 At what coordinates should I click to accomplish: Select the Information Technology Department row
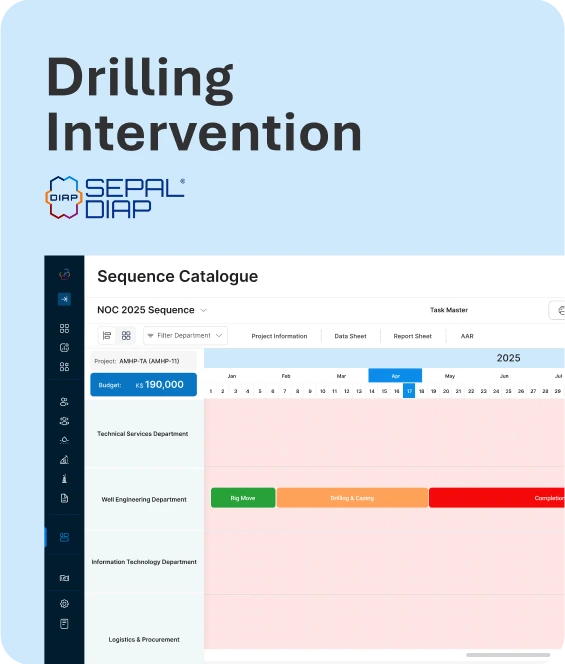[x=144, y=562]
